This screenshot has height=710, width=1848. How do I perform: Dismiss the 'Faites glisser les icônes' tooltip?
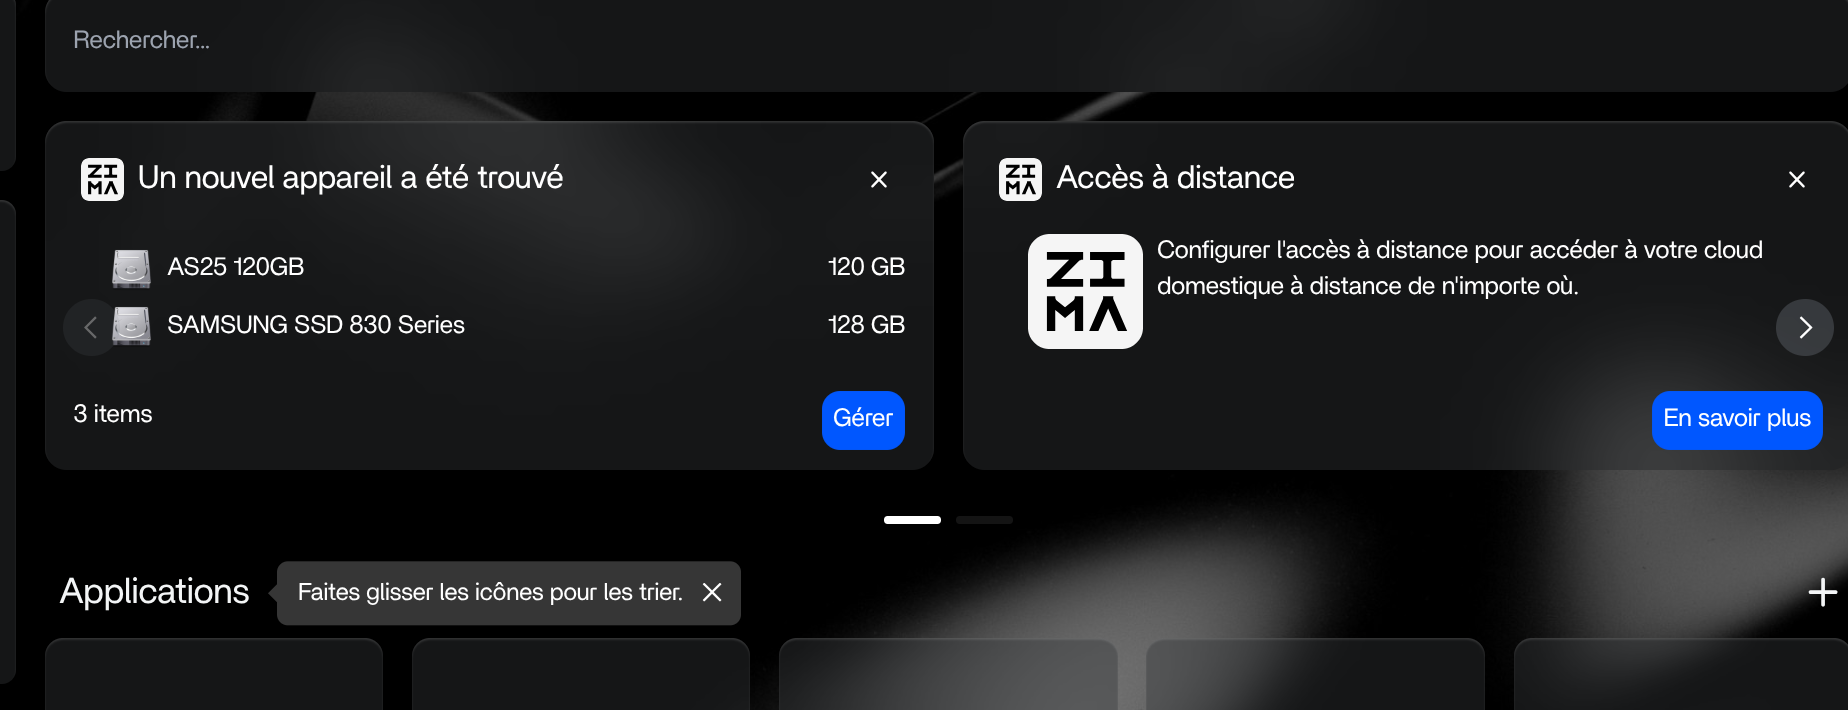[x=712, y=592]
